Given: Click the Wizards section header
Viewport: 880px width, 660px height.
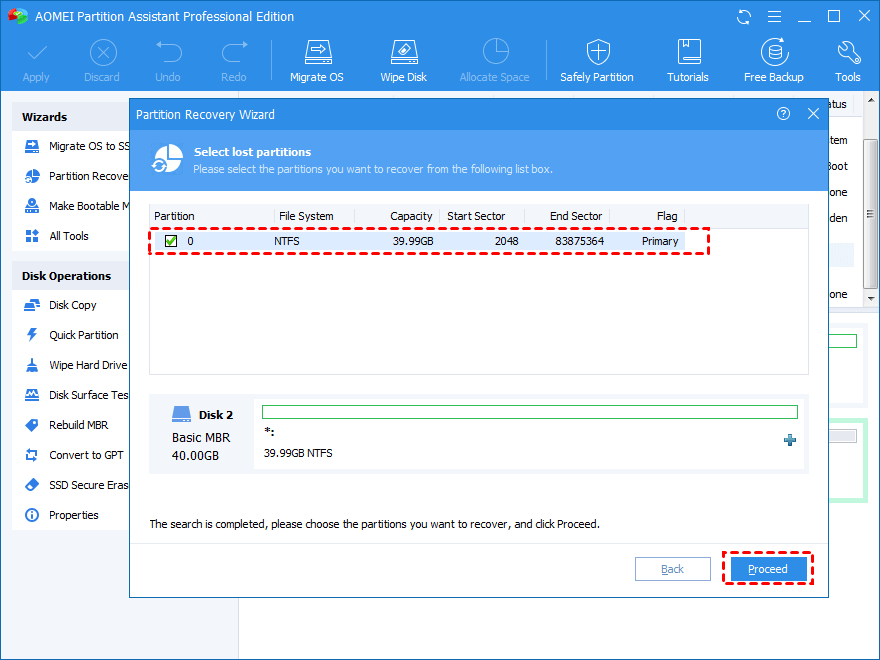Looking at the screenshot, I should tap(44, 117).
